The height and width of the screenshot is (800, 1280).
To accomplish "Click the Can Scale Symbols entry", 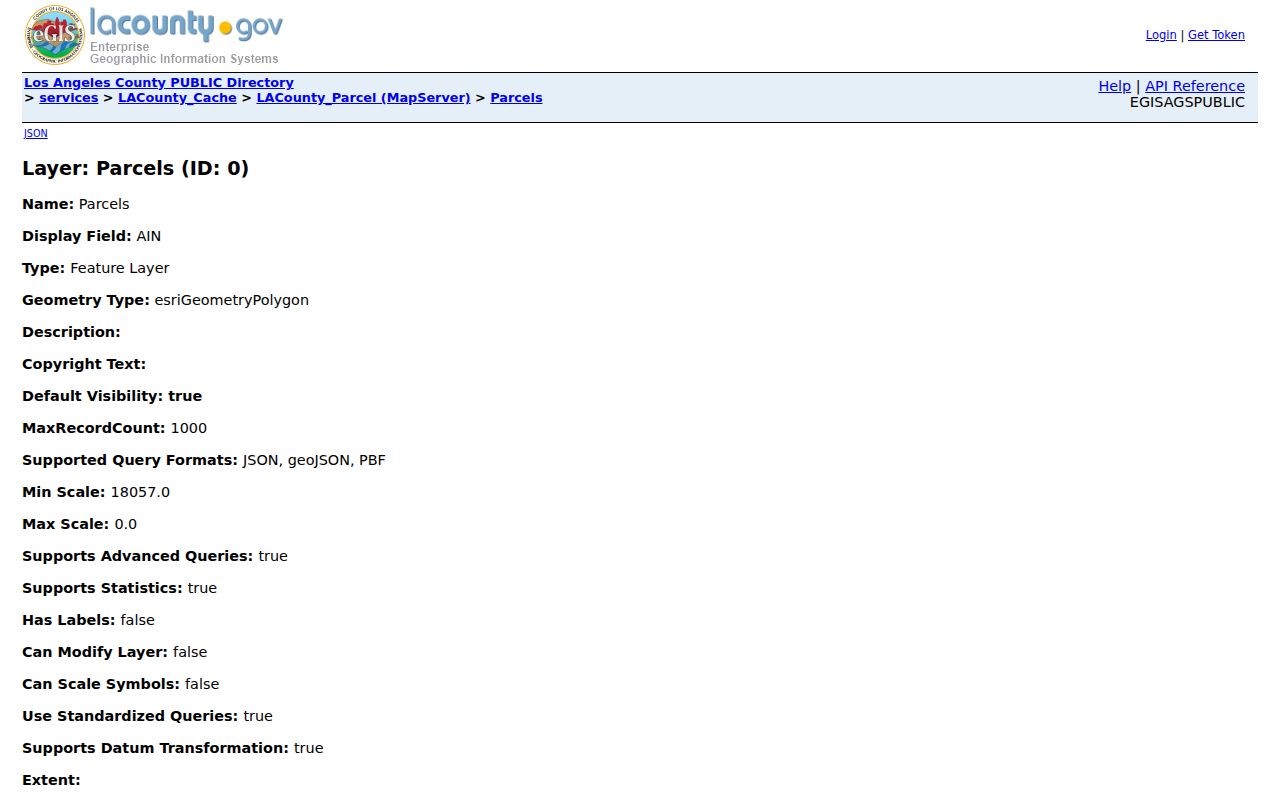I will coord(121,684).
